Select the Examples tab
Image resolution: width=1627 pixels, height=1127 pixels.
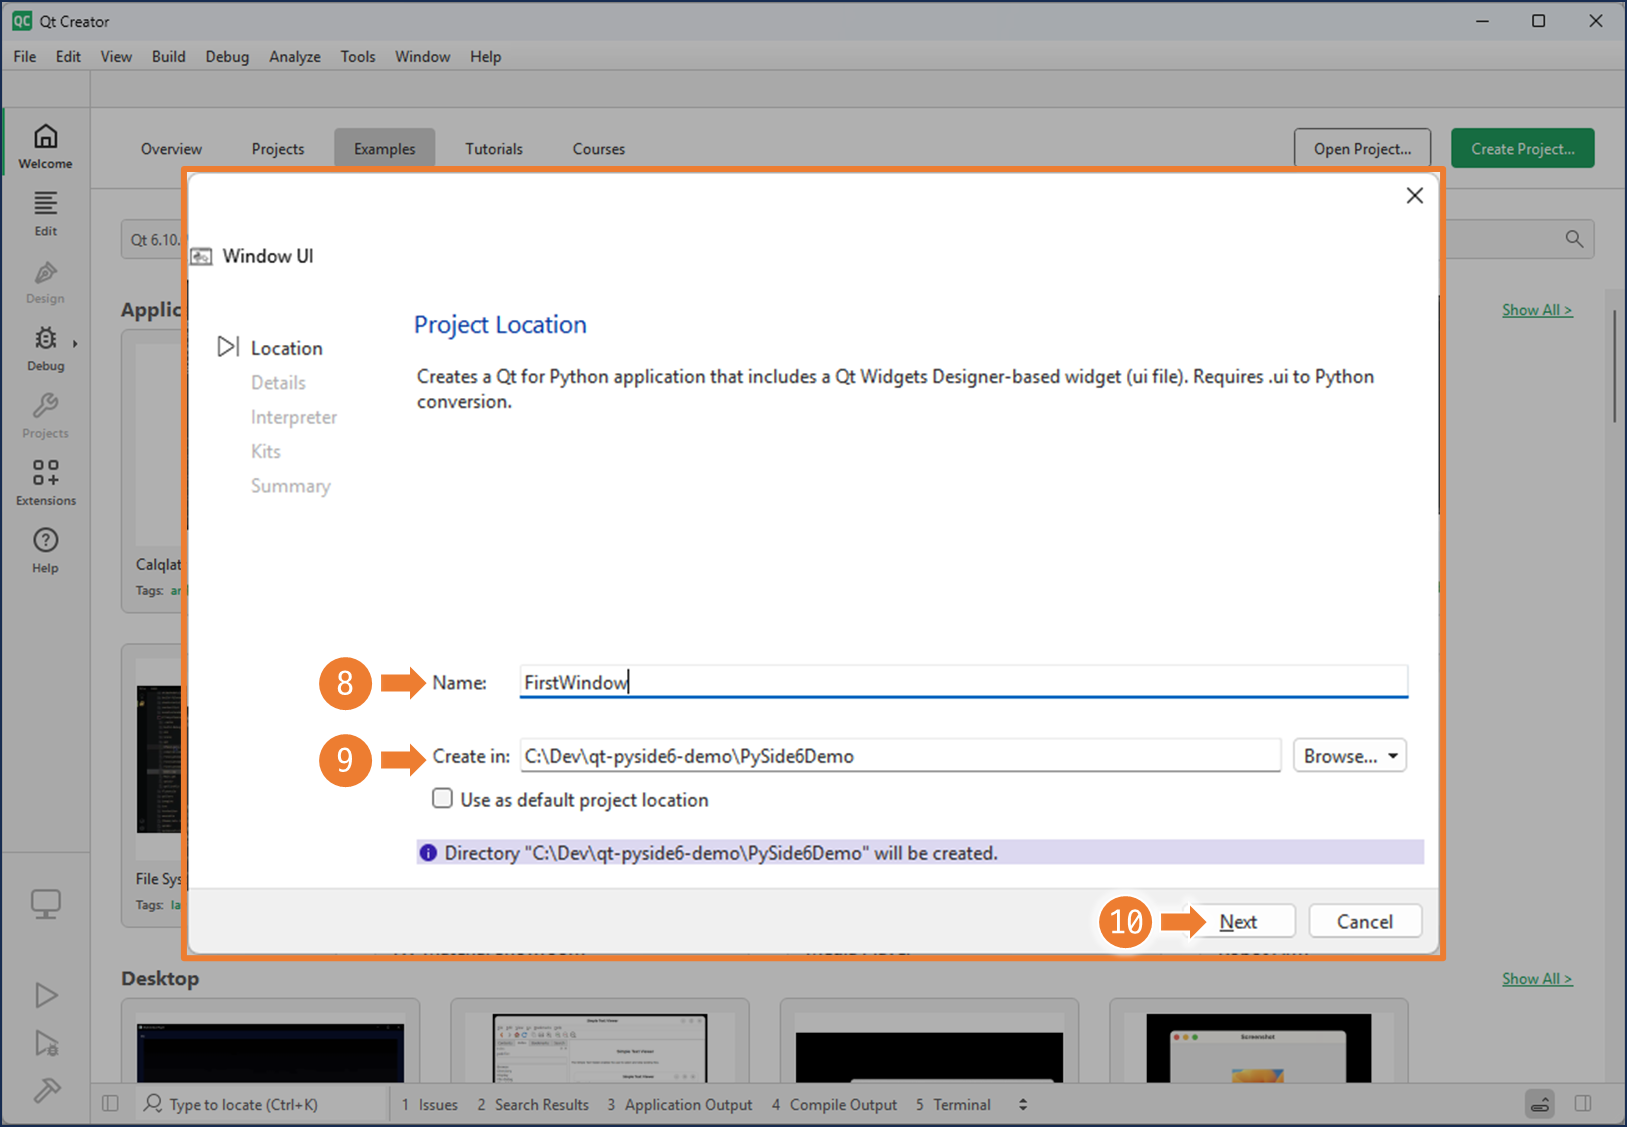pyautogui.click(x=384, y=149)
